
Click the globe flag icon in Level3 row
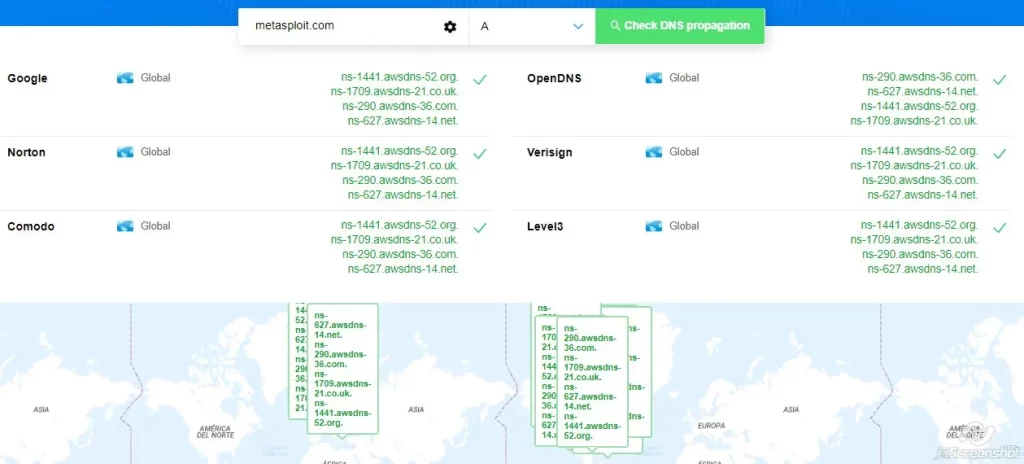pyautogui.click(x=654, y=226)
